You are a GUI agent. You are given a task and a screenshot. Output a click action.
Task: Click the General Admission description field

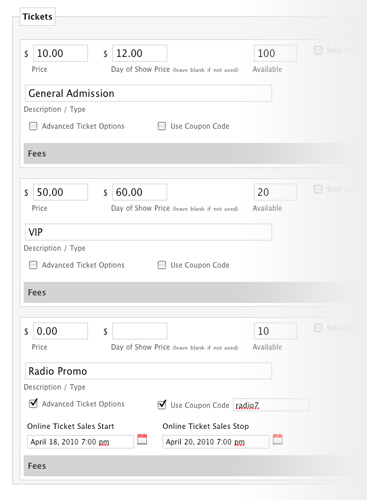(x=148, y=93)
